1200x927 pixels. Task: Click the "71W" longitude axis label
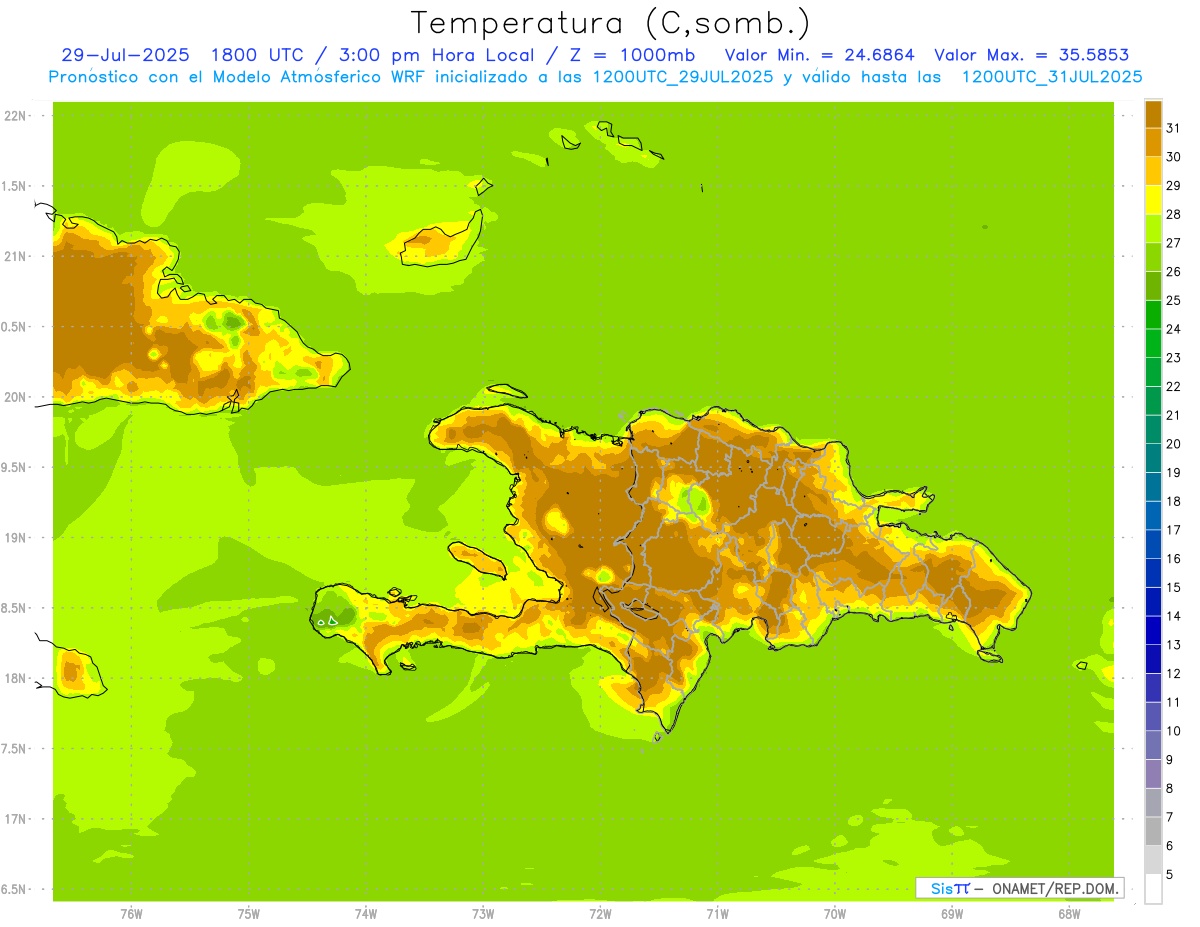(x=717, y=914)
